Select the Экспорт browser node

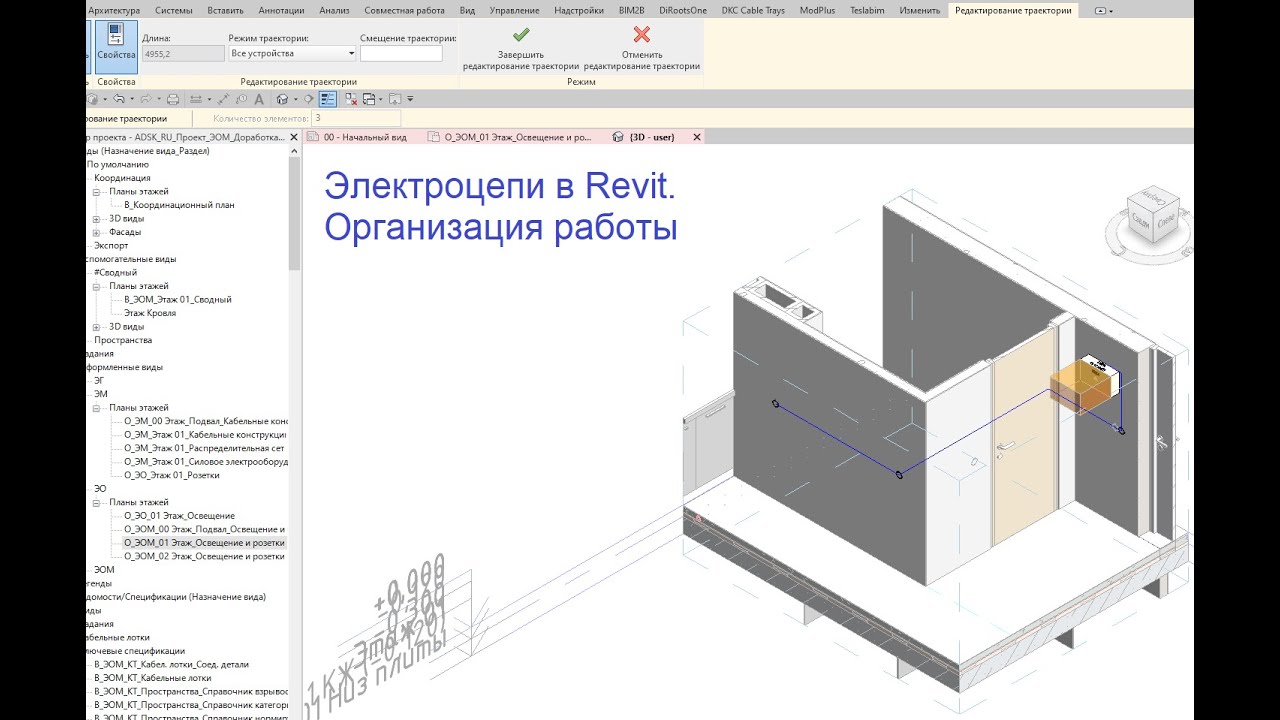pos(111,245)
